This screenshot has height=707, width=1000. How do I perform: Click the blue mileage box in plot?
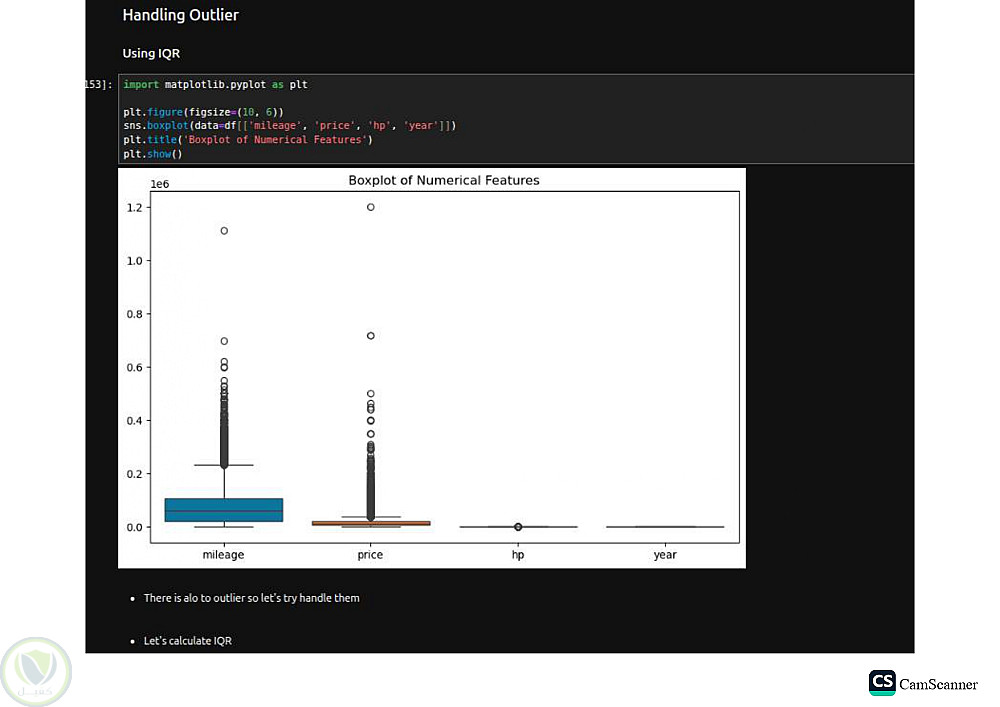point(224,510)
